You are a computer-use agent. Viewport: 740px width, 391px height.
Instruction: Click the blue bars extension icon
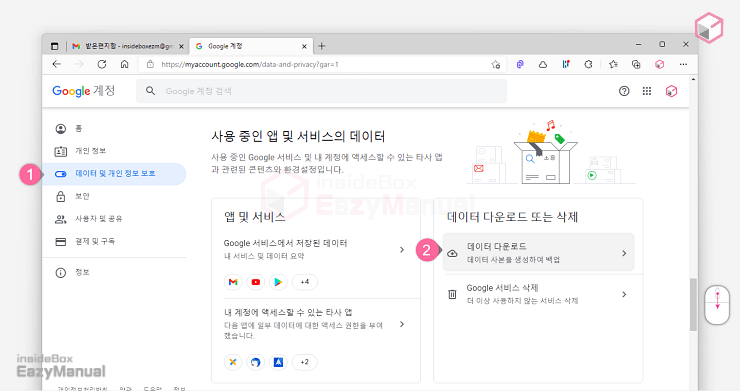coord(566,64)
